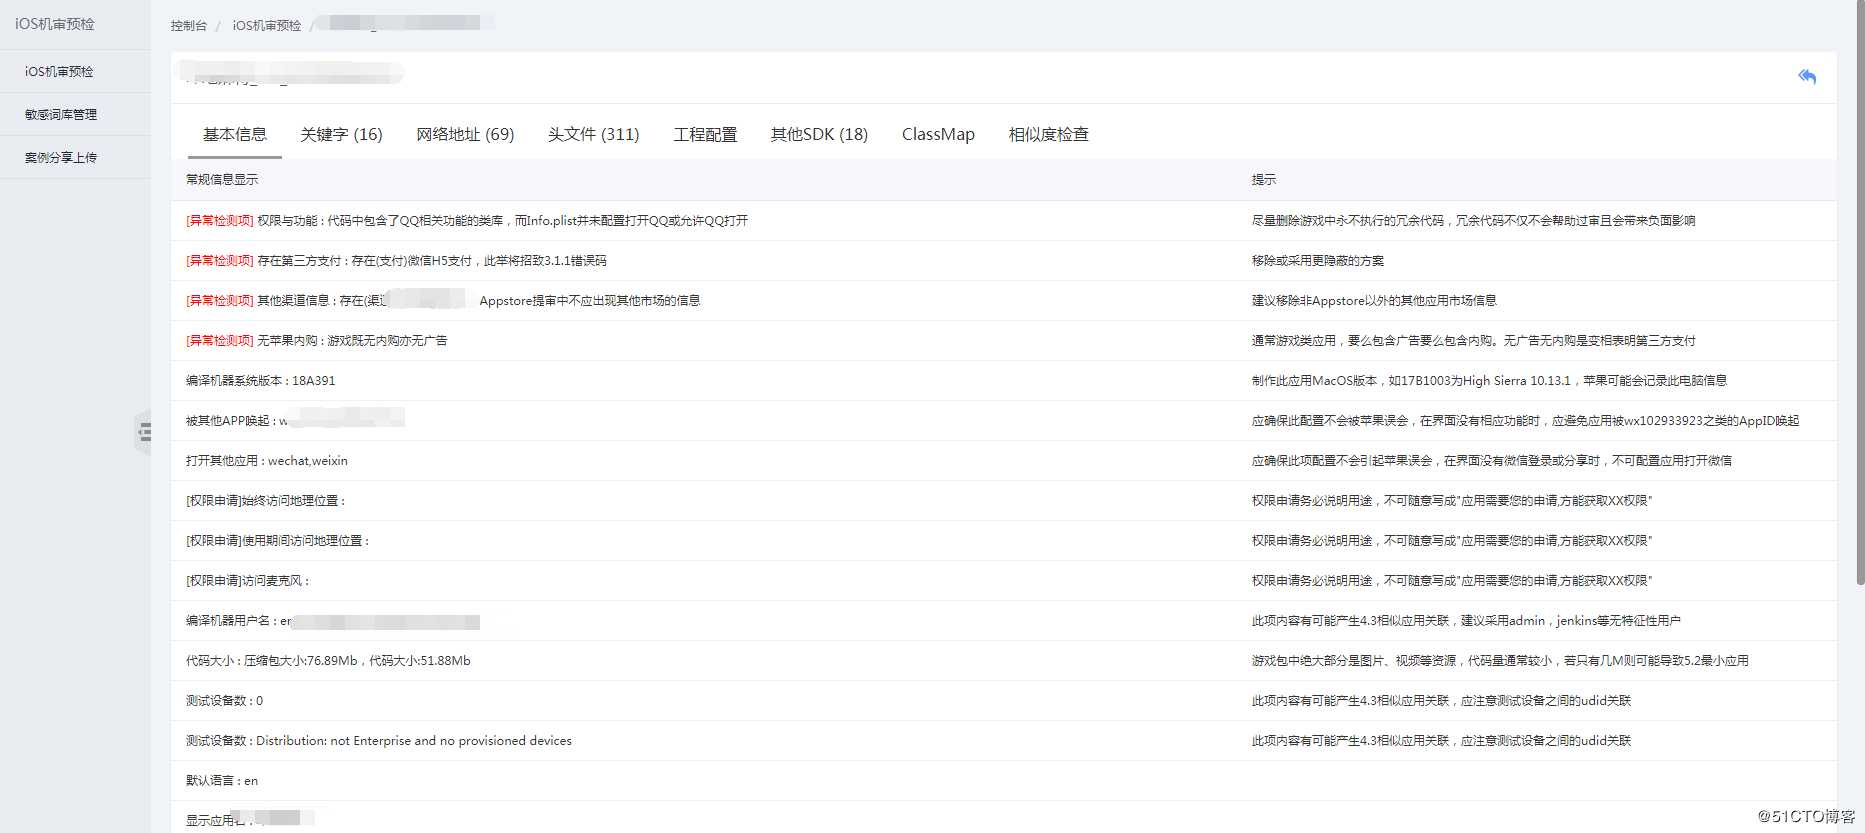Select 打开其他应用：wechat,weixin row
The height and width of the screenshot is (833, 1865).
pos(1003,460)
